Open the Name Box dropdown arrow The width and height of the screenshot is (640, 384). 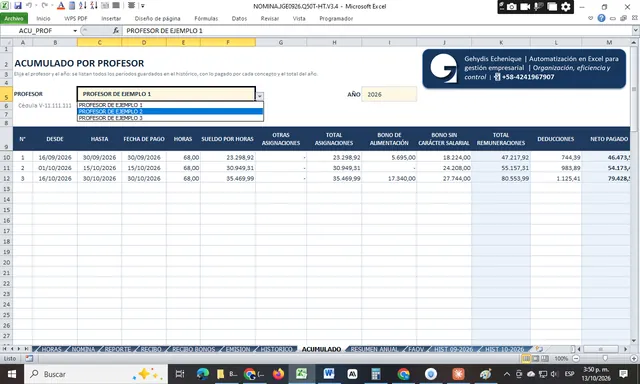pyautogui.click(x=75, y=31)
